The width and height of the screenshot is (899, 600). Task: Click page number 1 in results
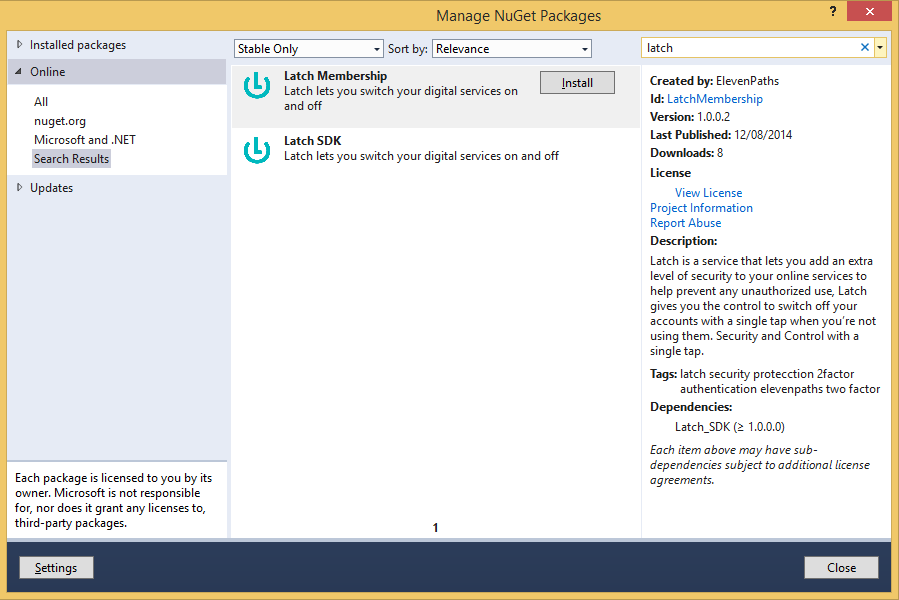click(435, 527)
